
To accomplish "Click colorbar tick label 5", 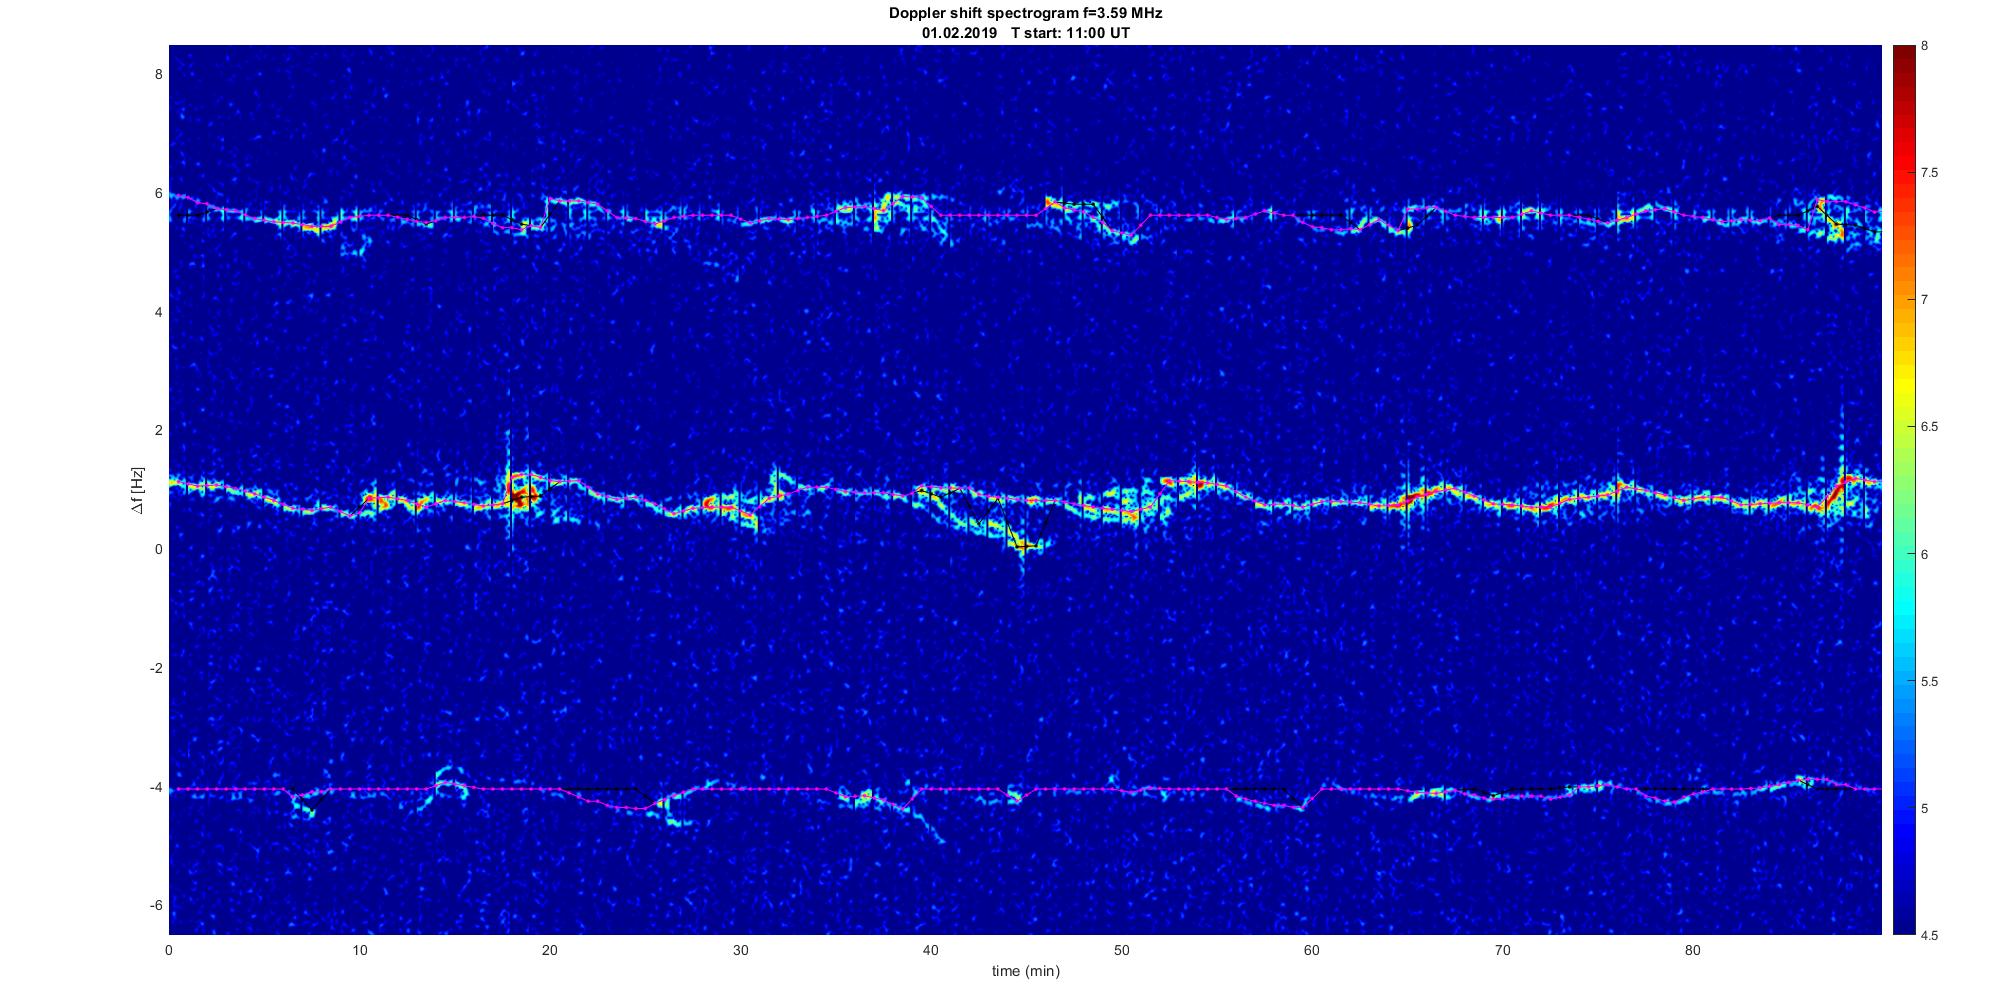I will pyautogui.click(x=1924, y=809).
